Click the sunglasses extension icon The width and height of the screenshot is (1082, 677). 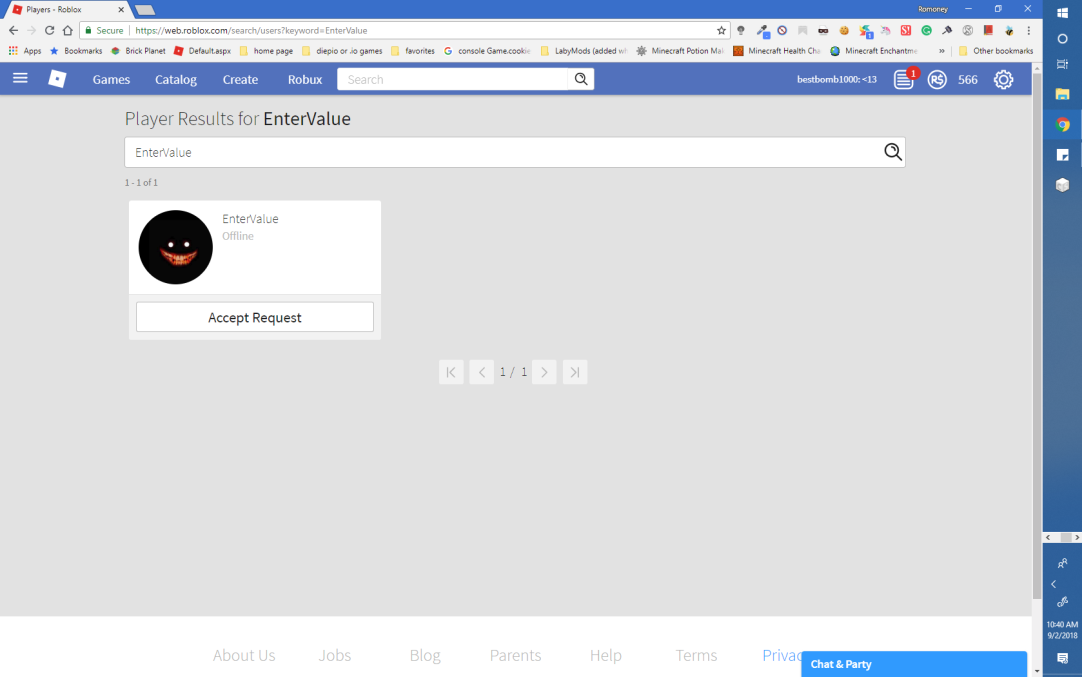pos(823,30)
